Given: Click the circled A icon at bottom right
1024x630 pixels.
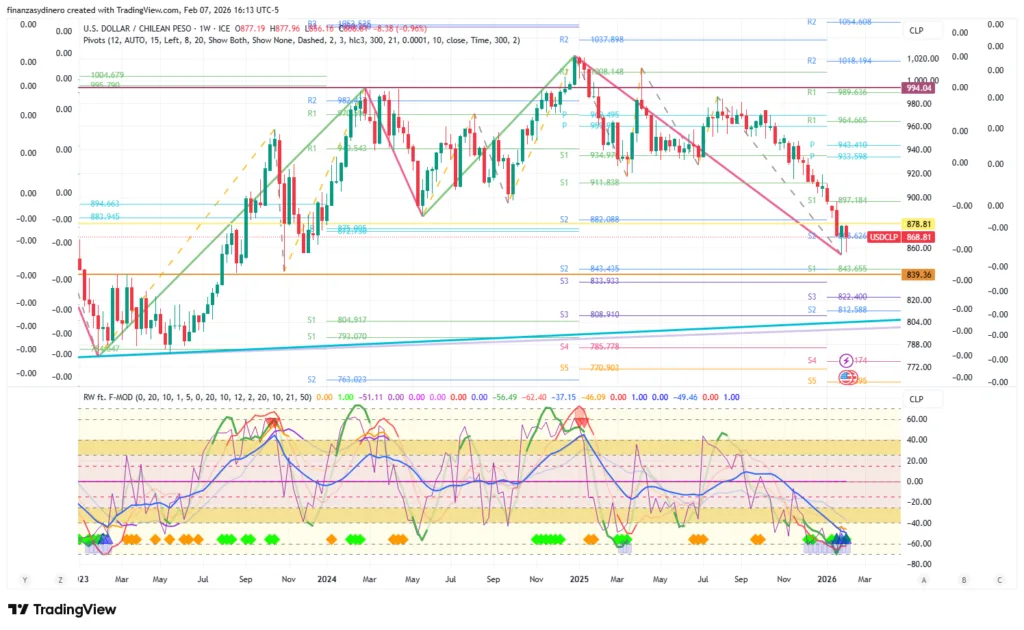Looking at the screenshot, I should tap(923, 579).
